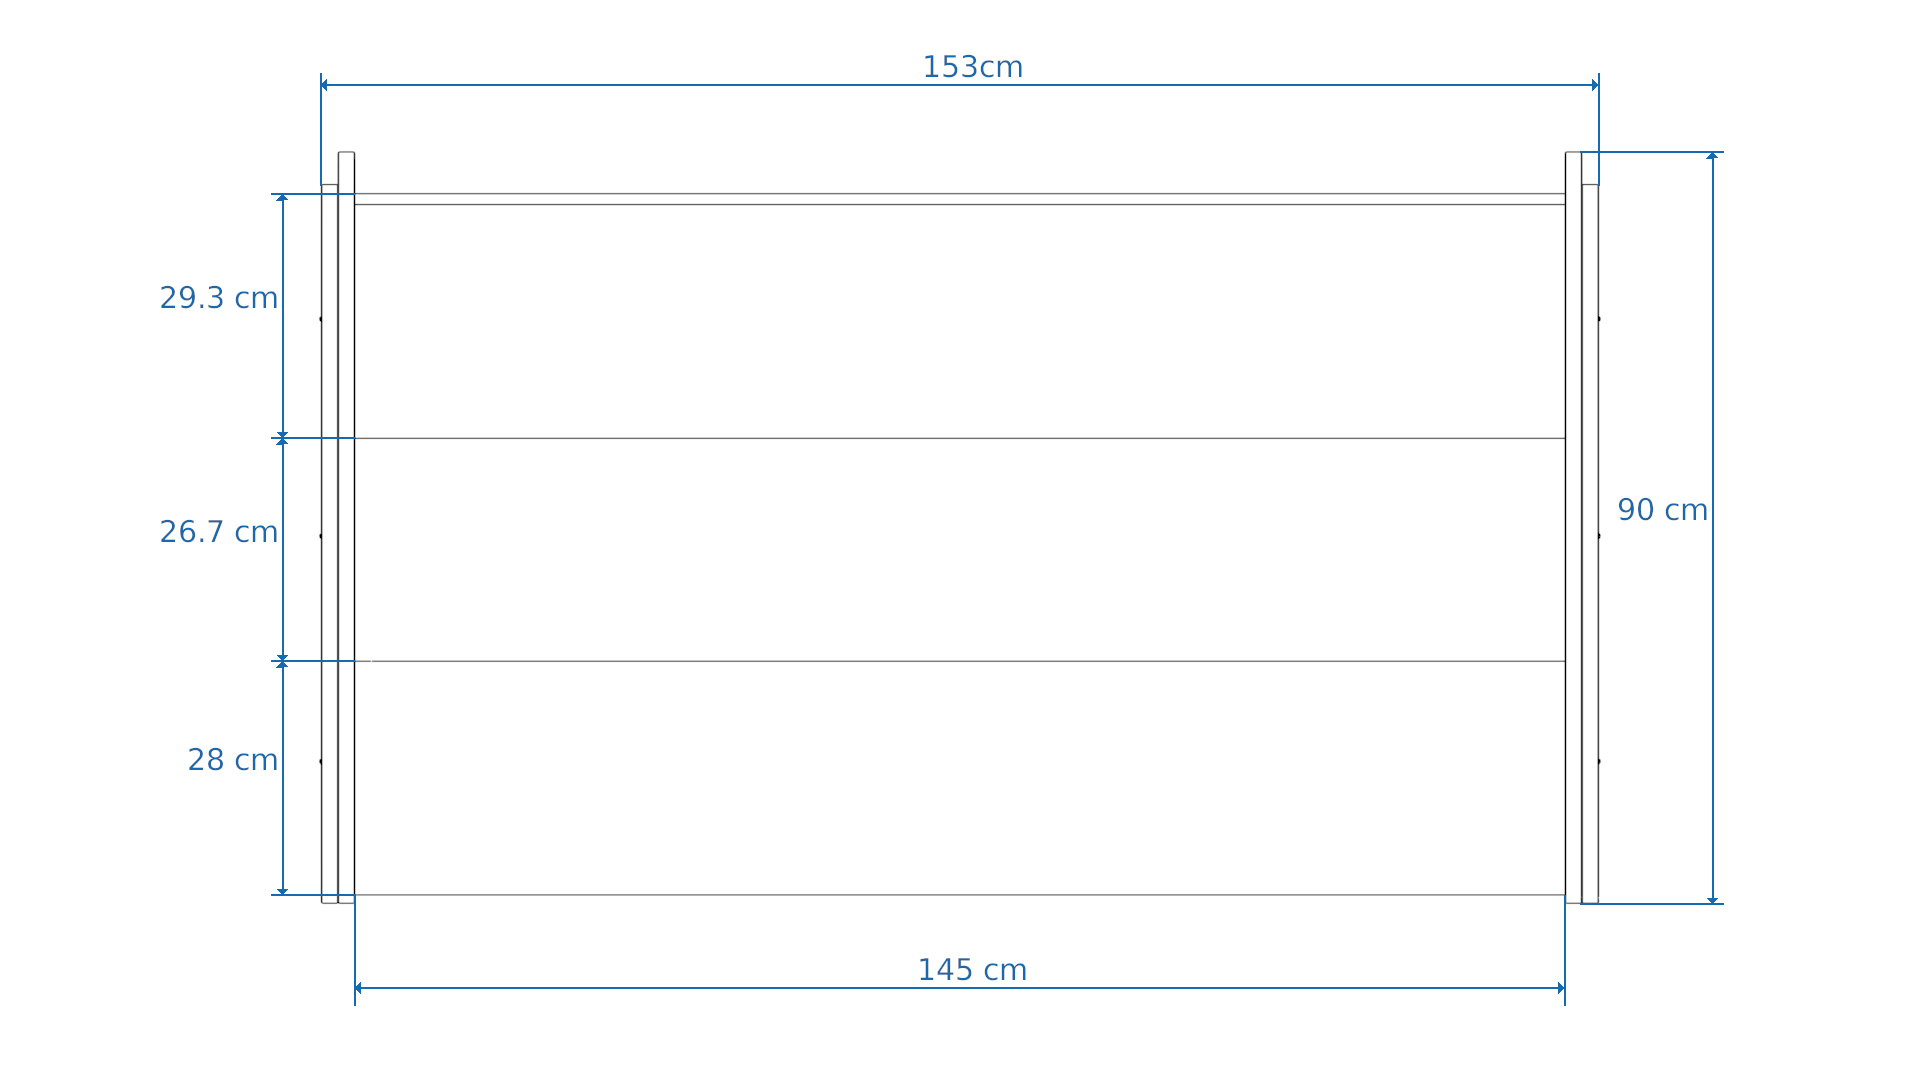
Task: Click left arrowhead of 153cm dimension line
Action: tap(324, 85)
